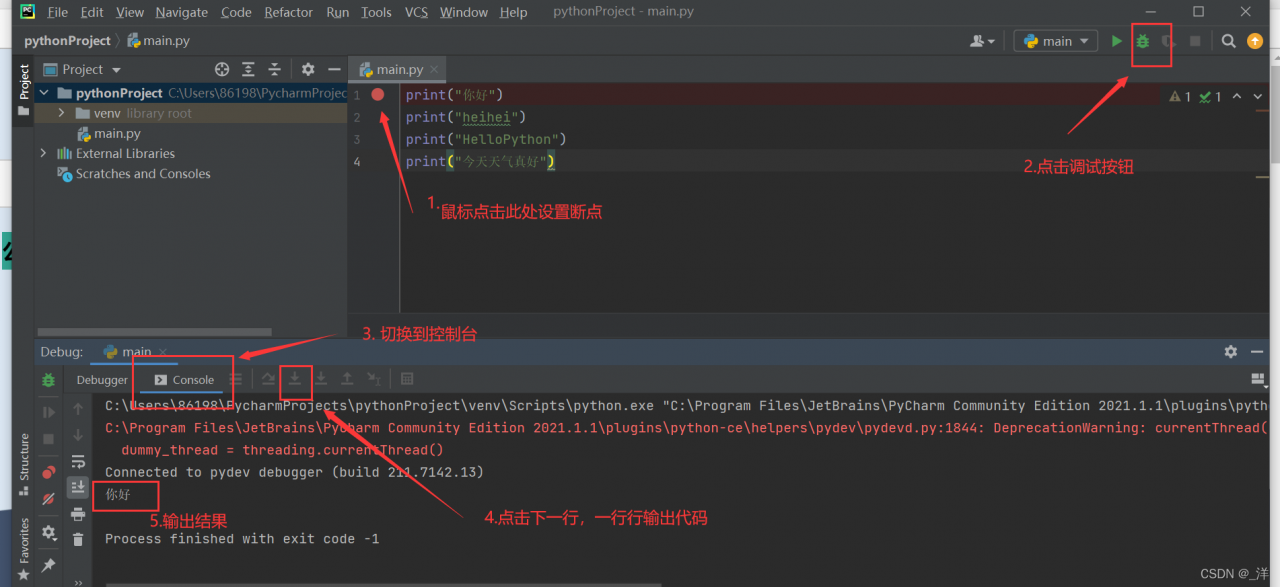Open the Run menu

pos(338,12)
